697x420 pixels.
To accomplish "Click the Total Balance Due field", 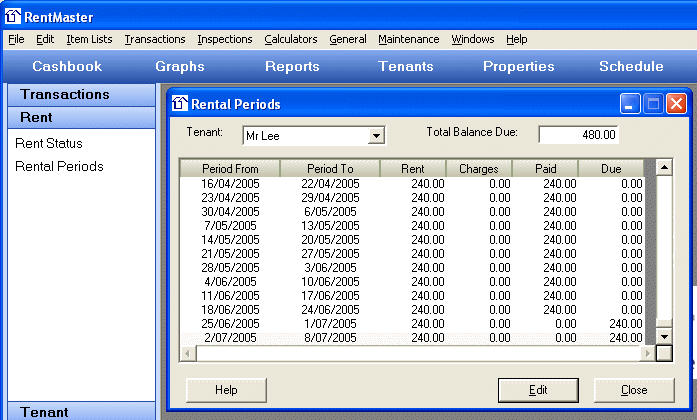I will (x=579, y=134).
